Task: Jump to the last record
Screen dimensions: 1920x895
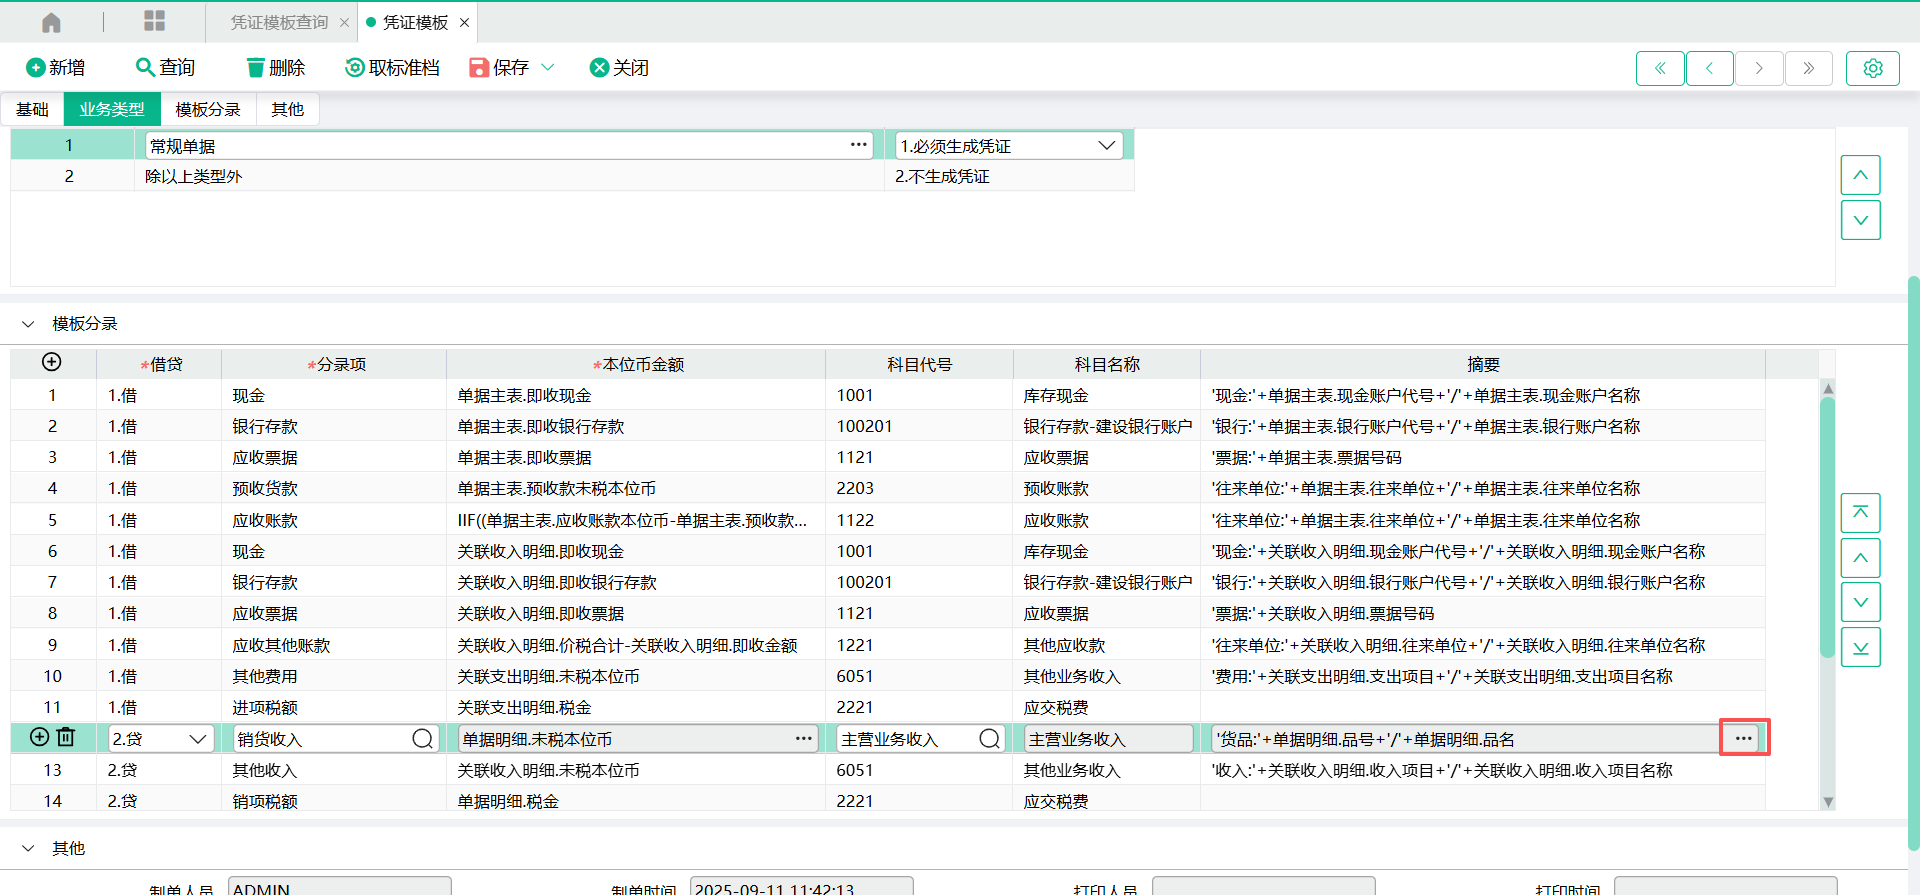Action: click(1808, 68)
